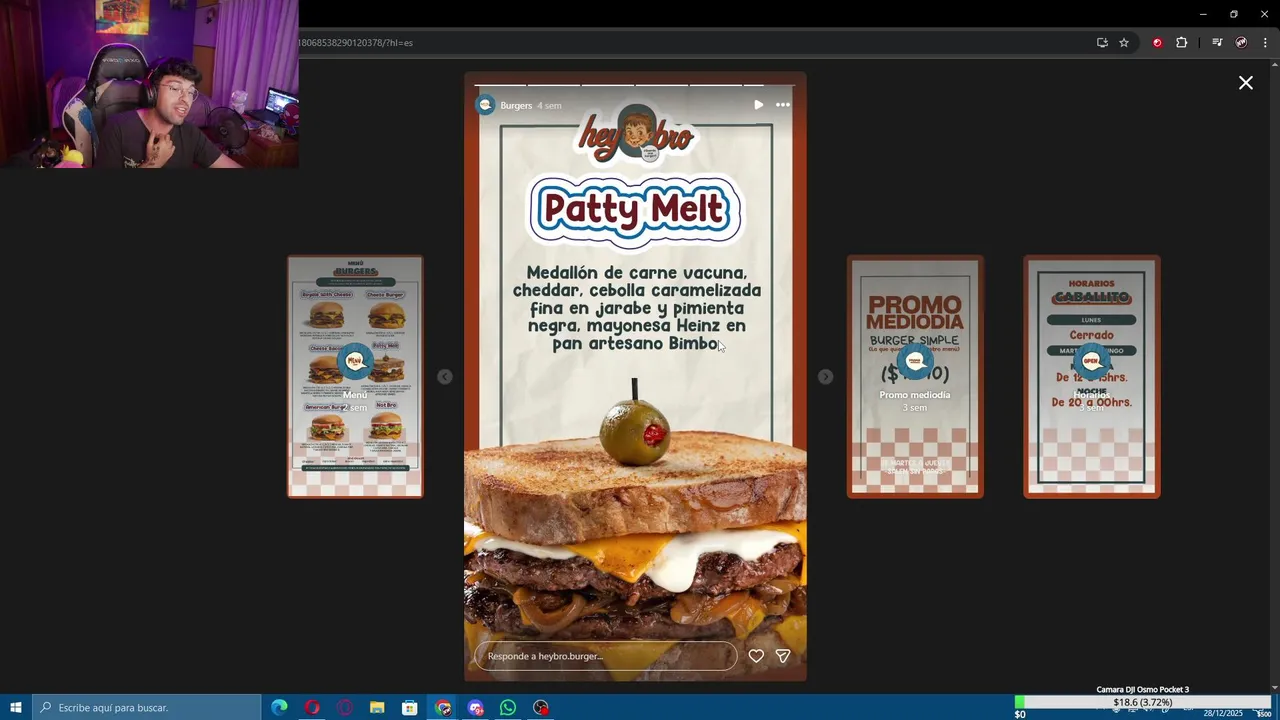Open File Explorer from the taskbar

pyautogui.click(x=377, y=708)
